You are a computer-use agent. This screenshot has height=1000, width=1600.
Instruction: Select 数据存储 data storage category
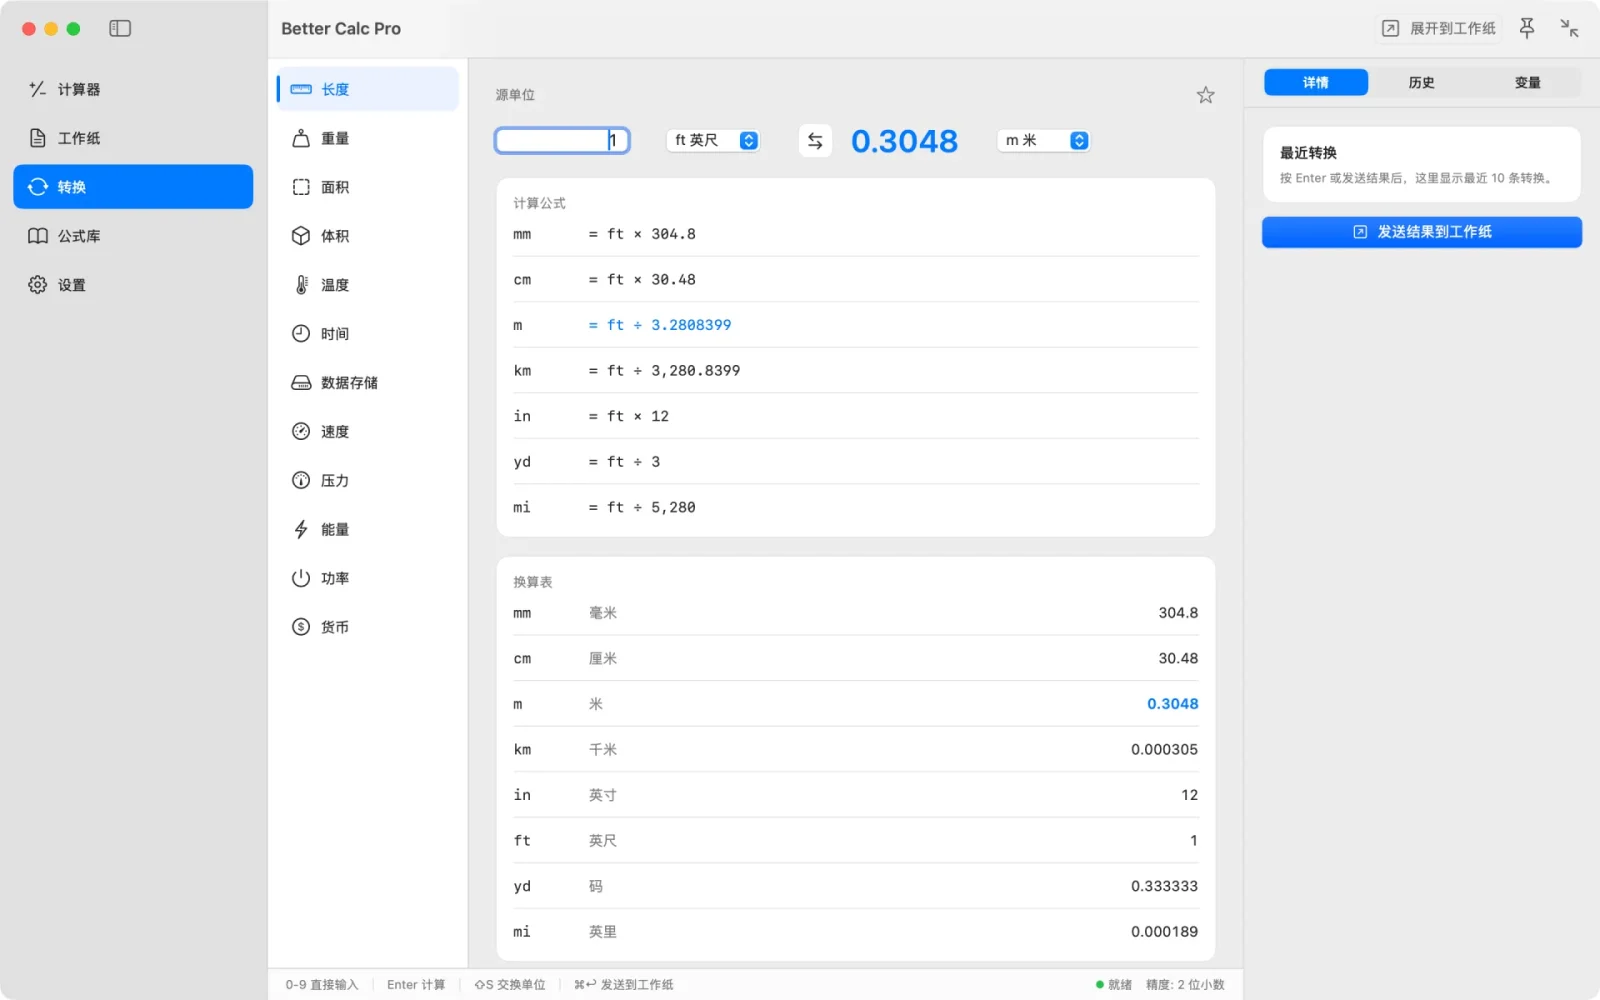click(367, 383)
